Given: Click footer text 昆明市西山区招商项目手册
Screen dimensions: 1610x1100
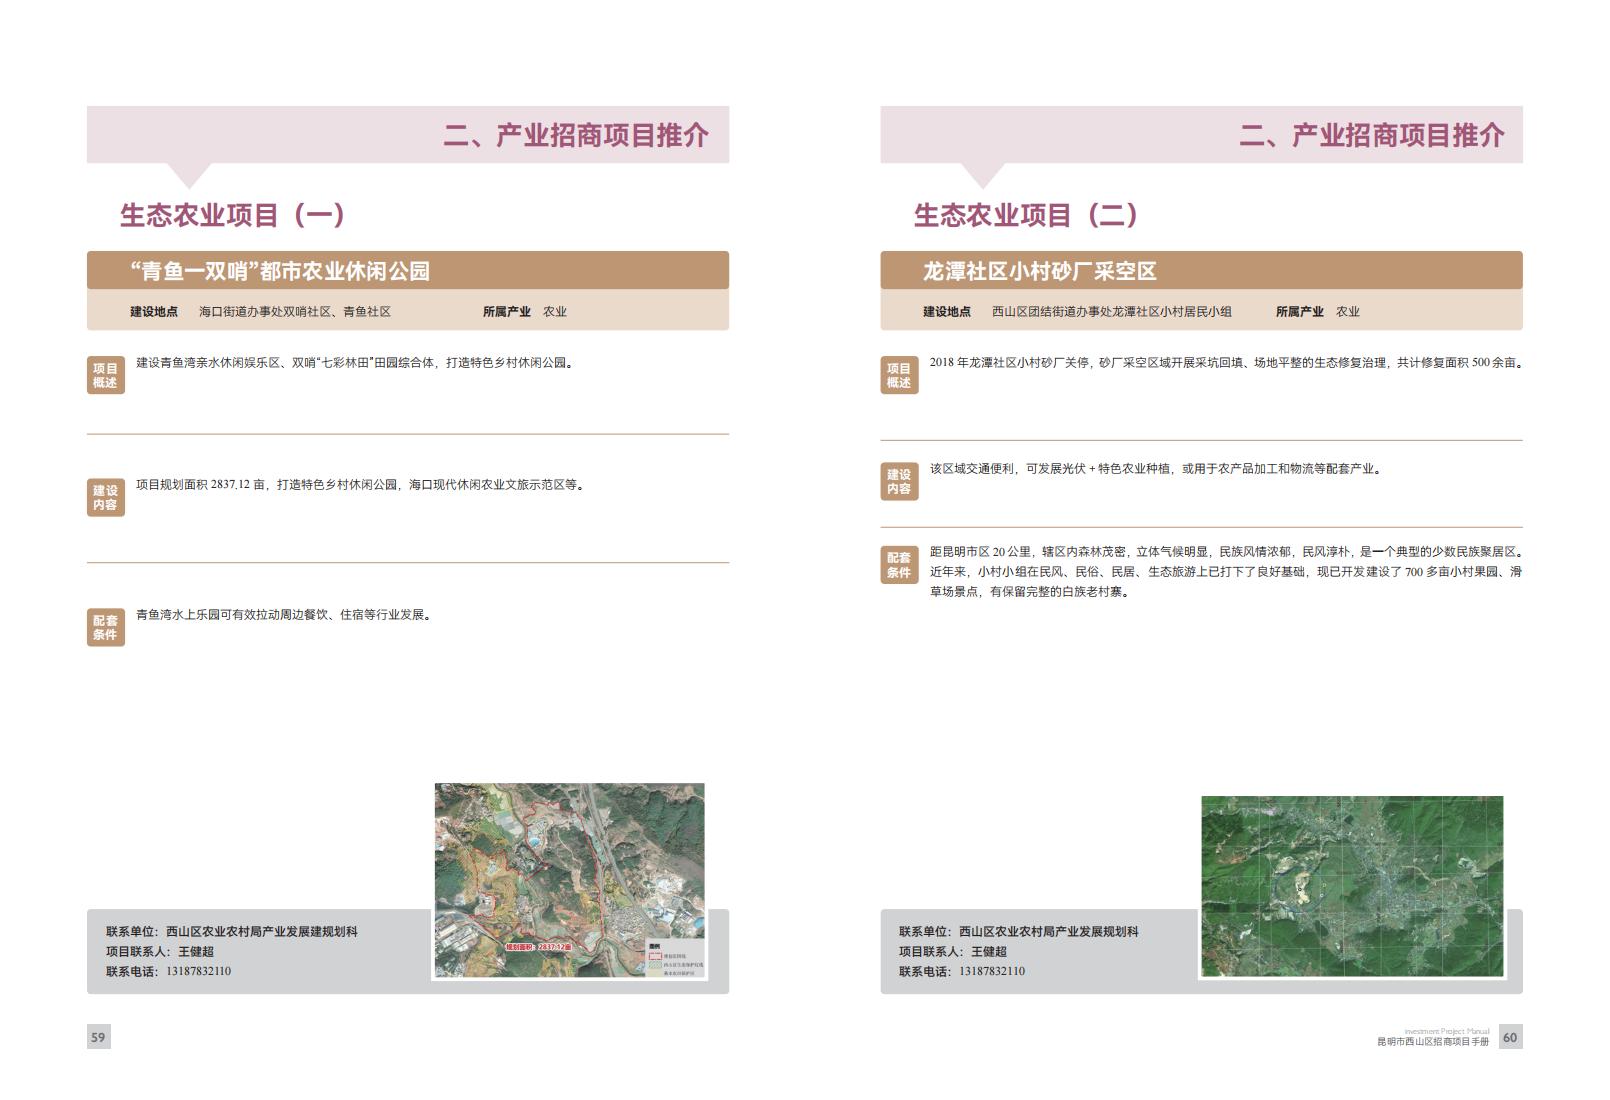Looking at the screenshot, I should (1433, 1042).
